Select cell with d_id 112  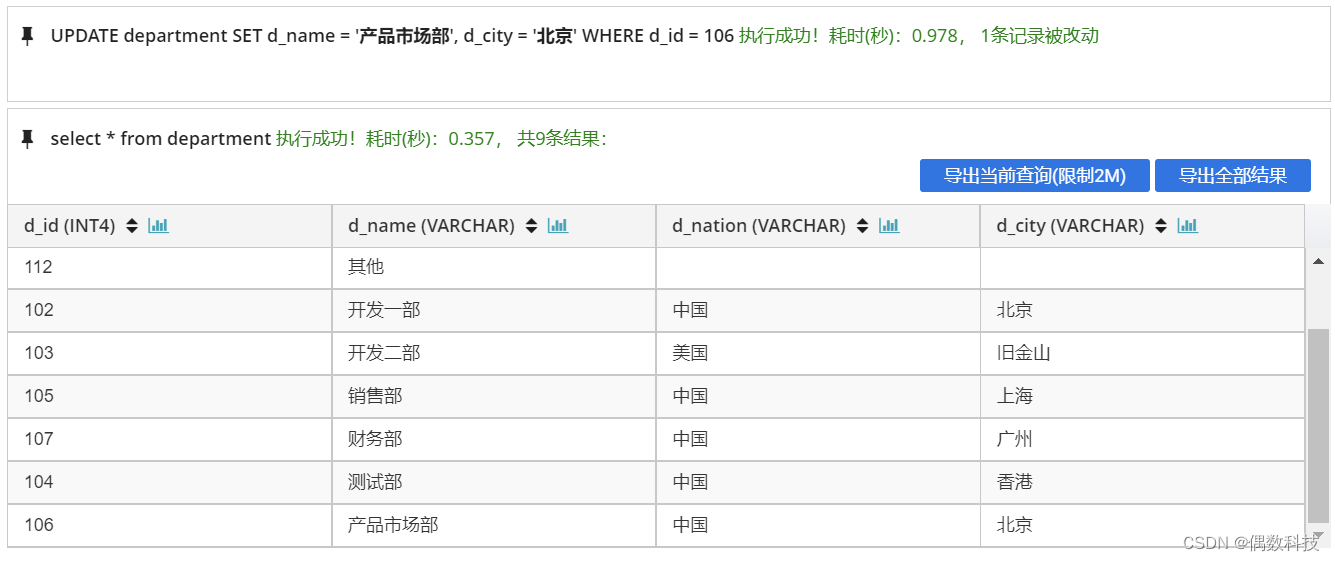click(x=170, y=267)
